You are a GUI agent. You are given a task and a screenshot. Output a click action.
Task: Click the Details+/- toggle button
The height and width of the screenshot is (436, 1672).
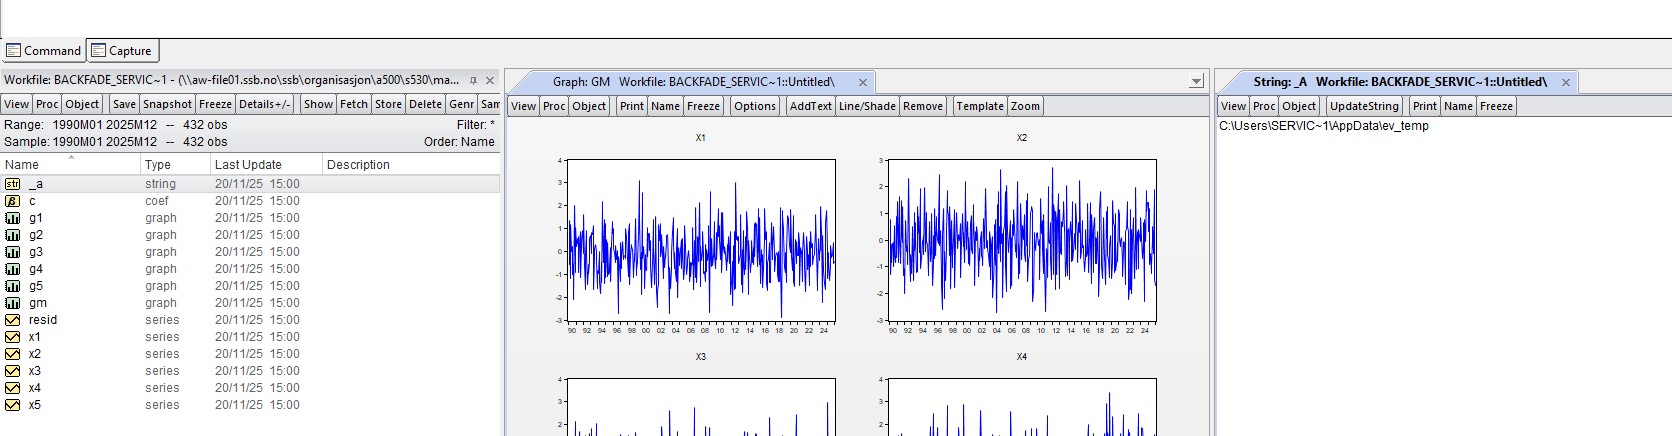(264, 104)
